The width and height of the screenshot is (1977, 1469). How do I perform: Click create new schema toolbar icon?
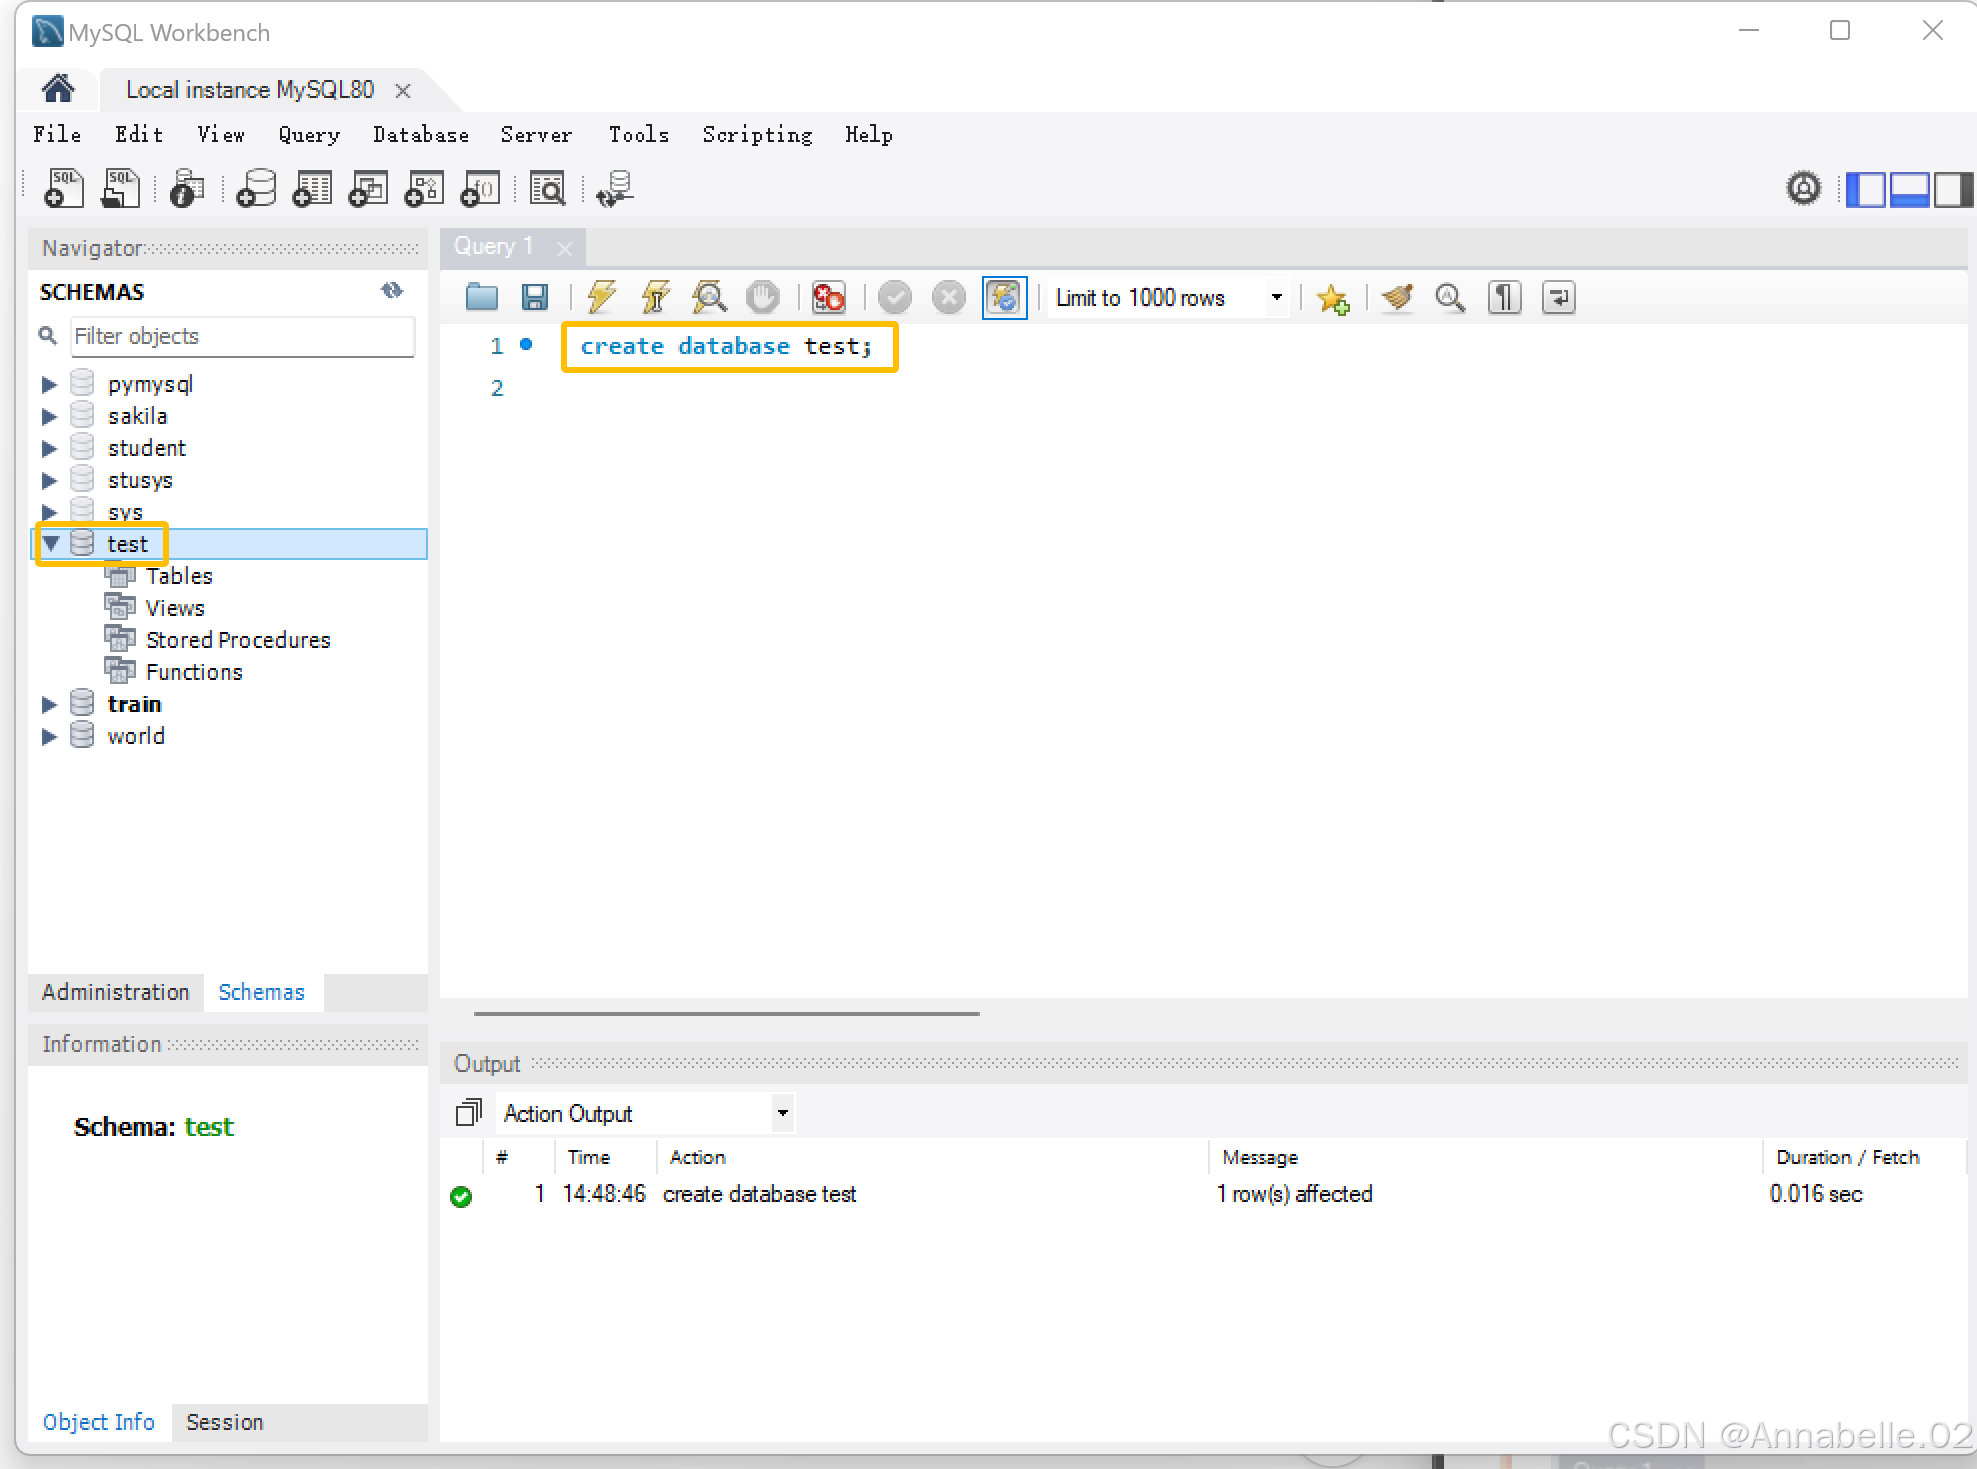[x=256, y=188]
